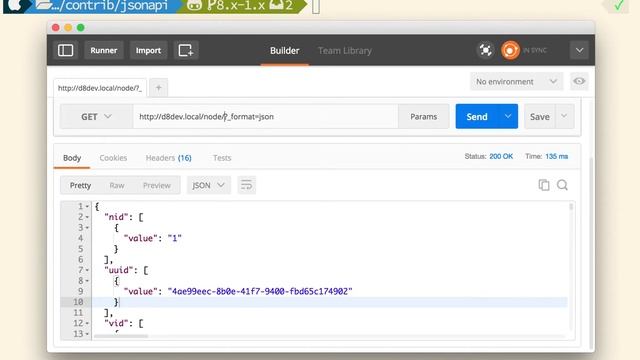Collapse the object on line 8

[x=87, y=281]
